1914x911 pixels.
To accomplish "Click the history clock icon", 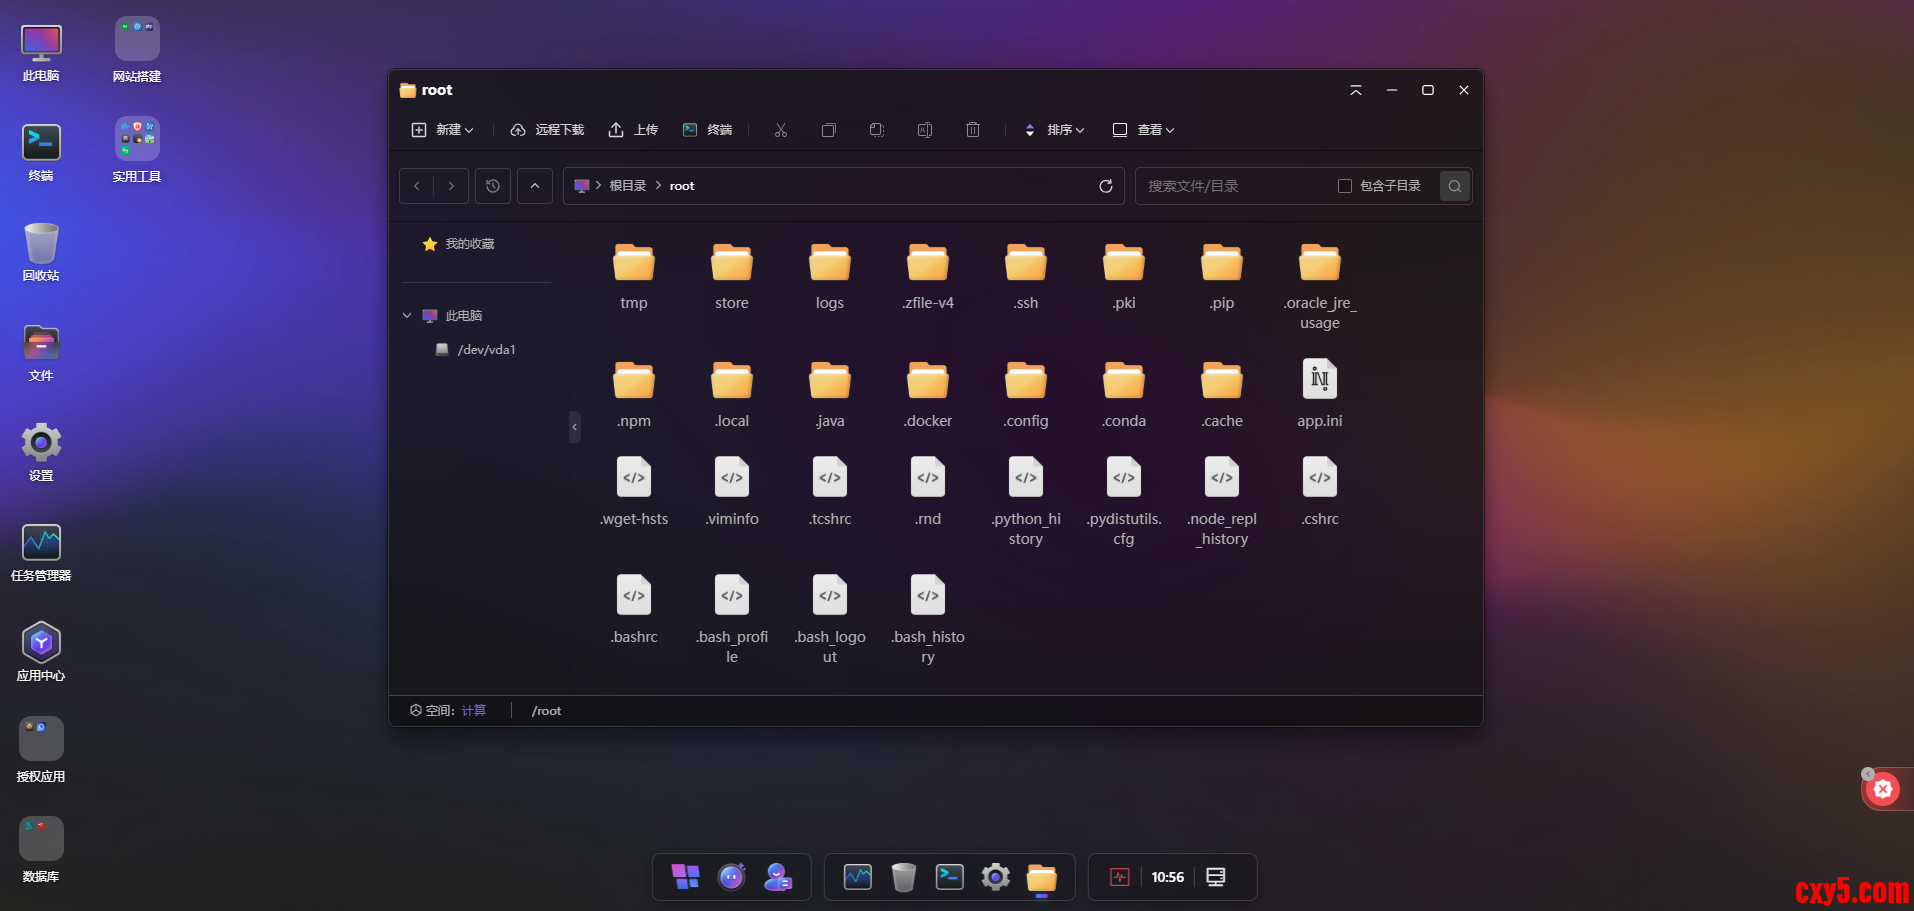I will (493, 186).
